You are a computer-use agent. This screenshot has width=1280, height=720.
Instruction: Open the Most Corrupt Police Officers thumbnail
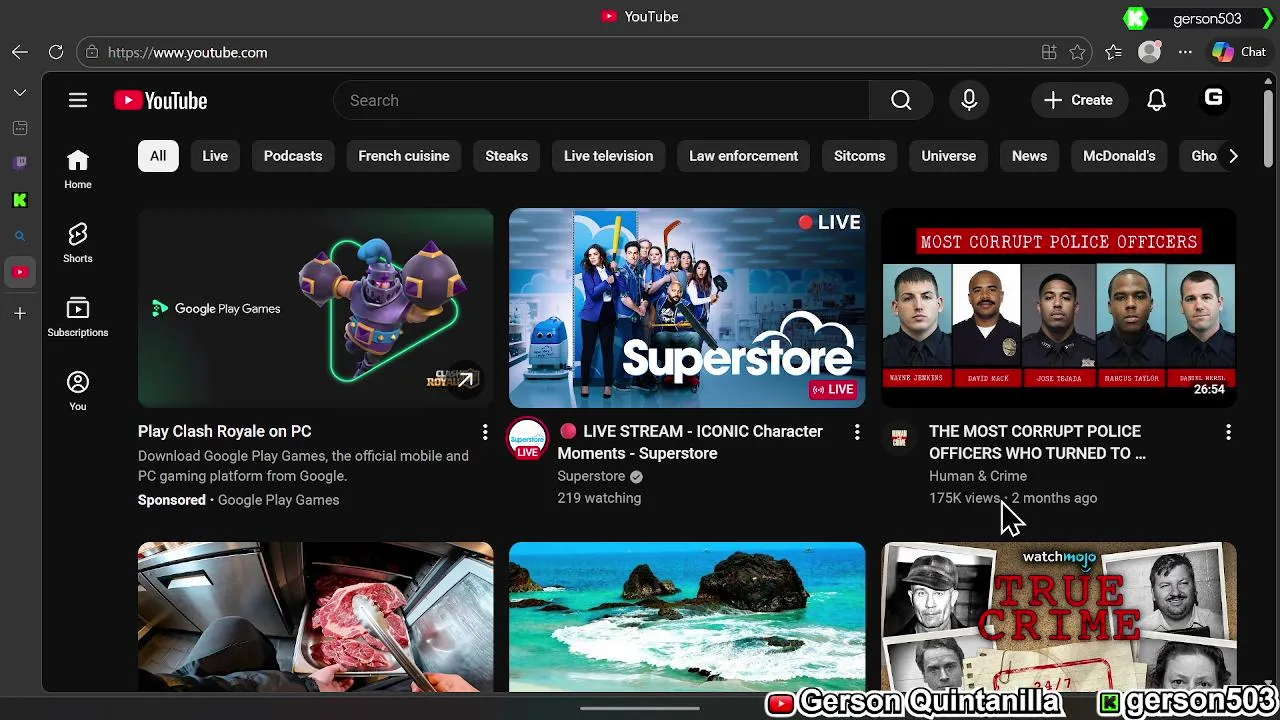tap(1059, 308)
